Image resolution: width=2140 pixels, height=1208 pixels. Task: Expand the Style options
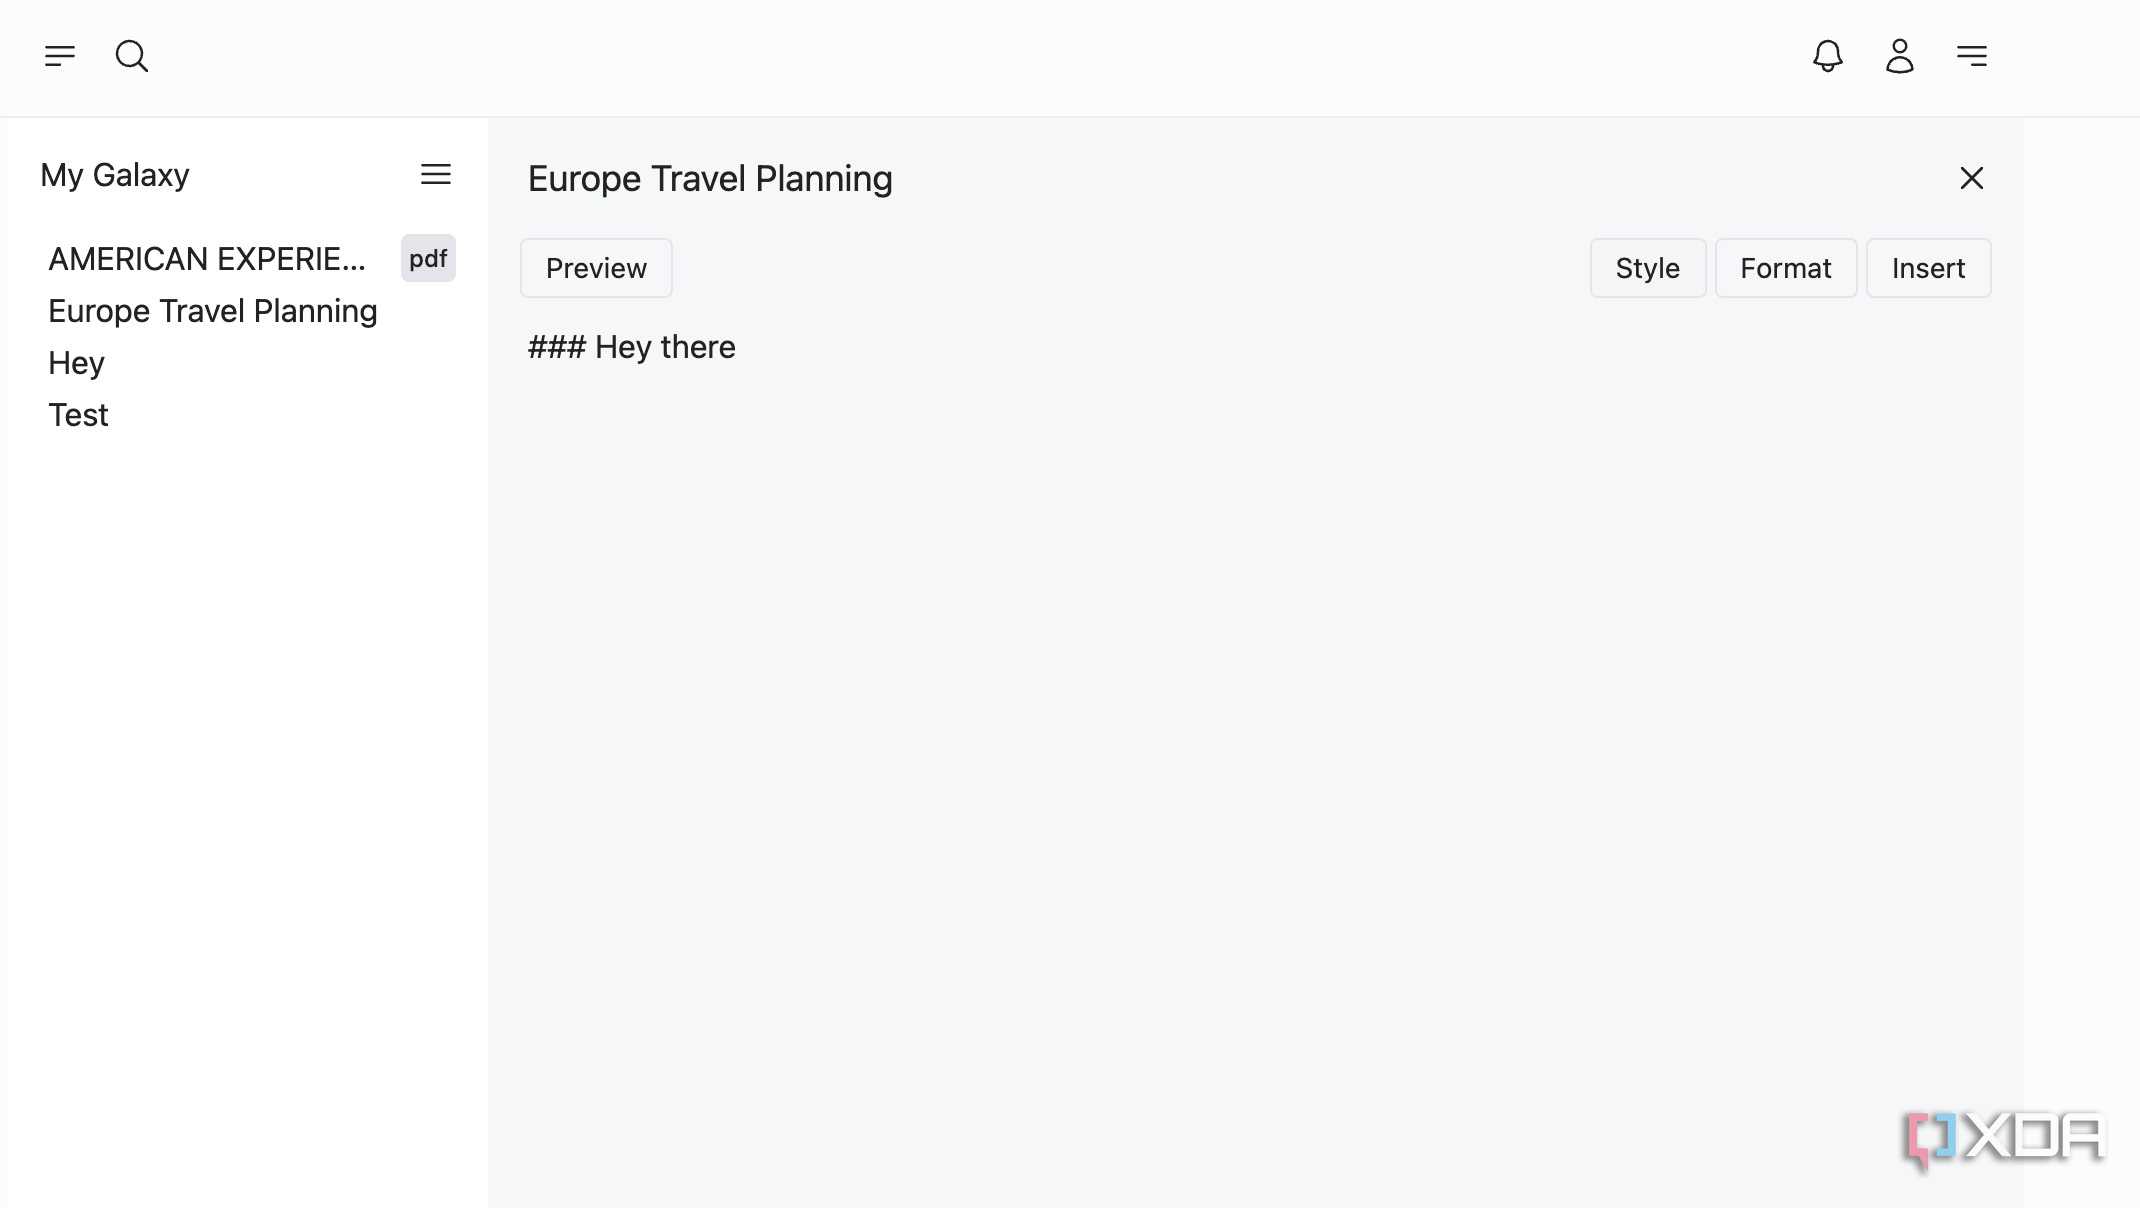1648,268
